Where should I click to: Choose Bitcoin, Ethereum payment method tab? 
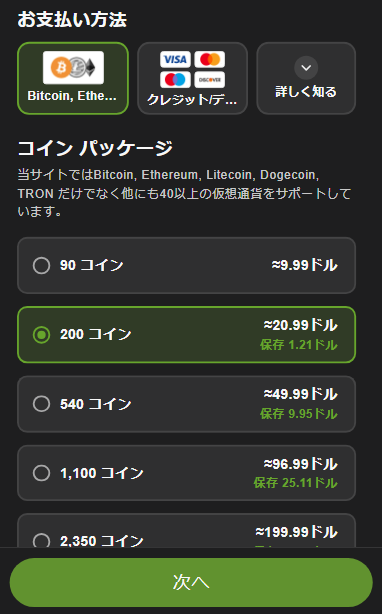(73, 78)
